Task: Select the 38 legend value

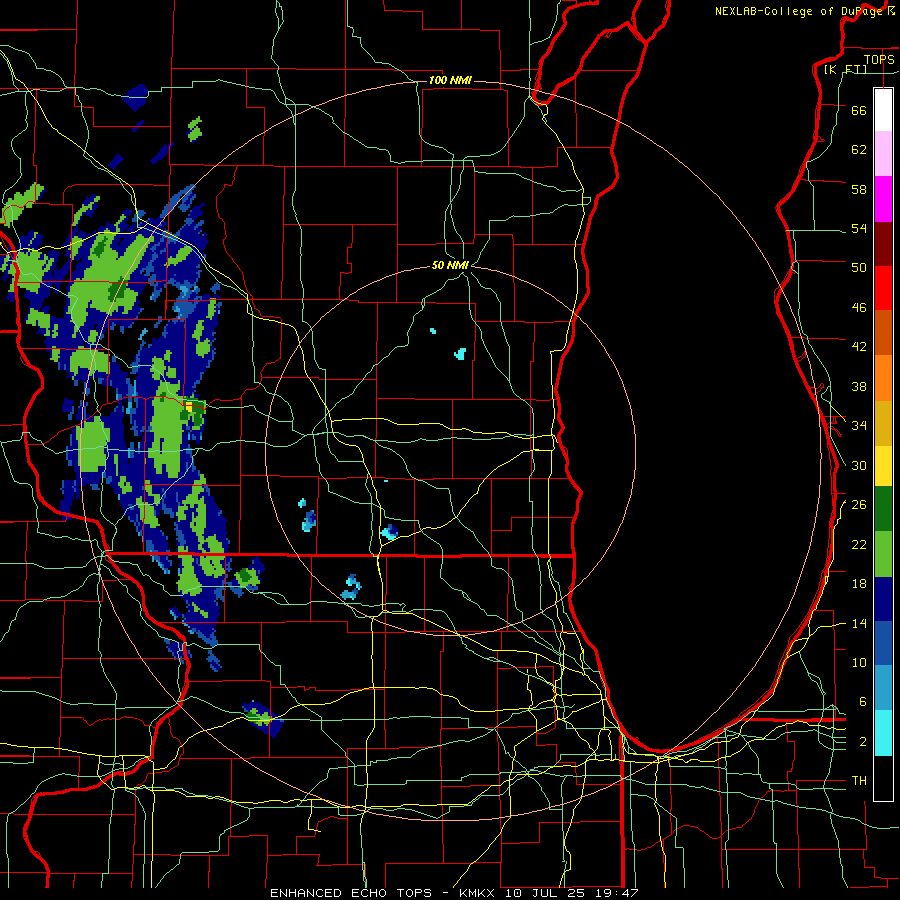Action: (x=859, y=386)
